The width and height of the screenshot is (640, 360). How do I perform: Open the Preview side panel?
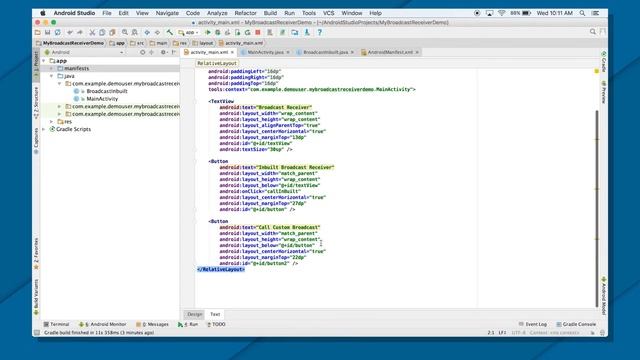(x=603, y=92)
